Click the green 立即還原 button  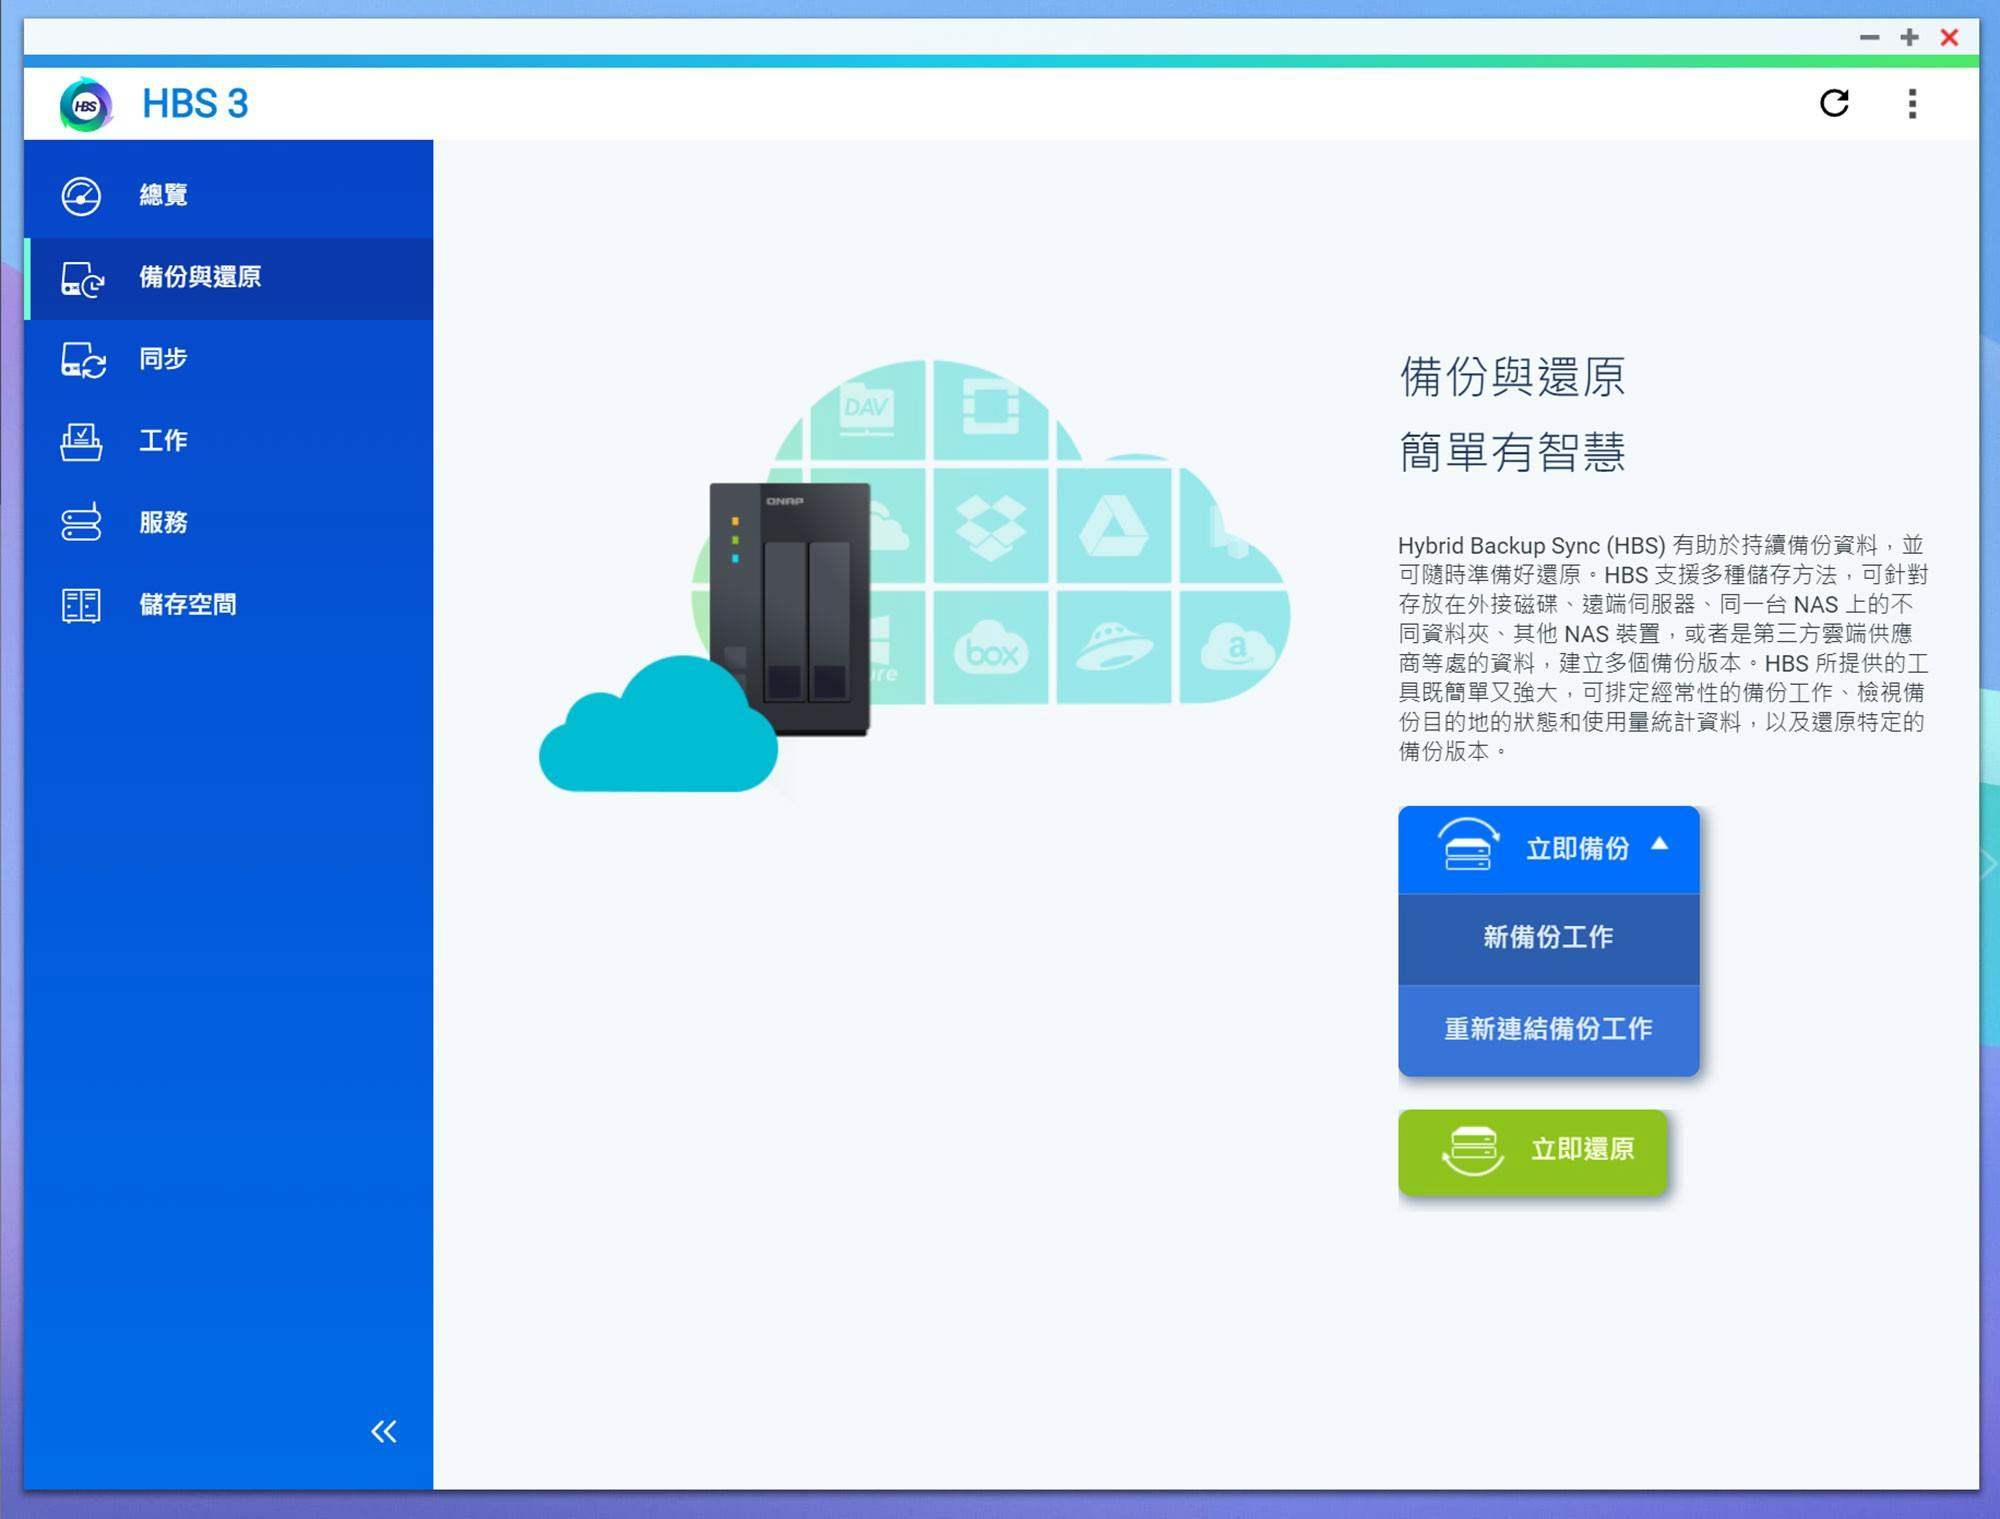[x=1532, y=1151]
